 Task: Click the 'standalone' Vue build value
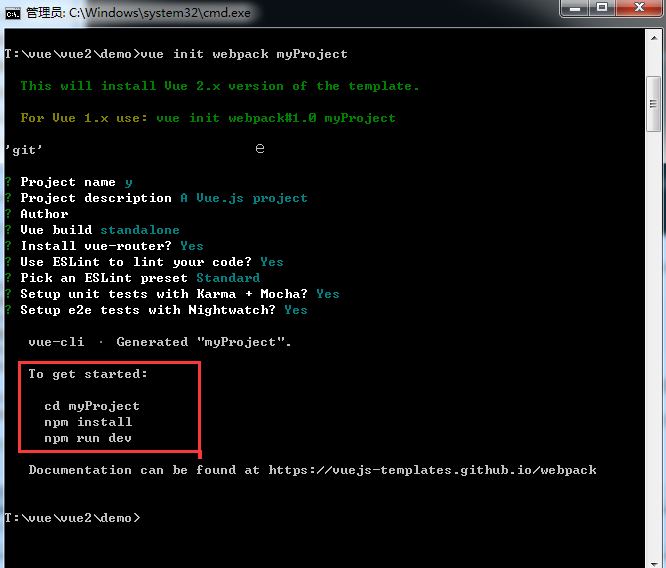pyautogui.click(x=140, y=230)
